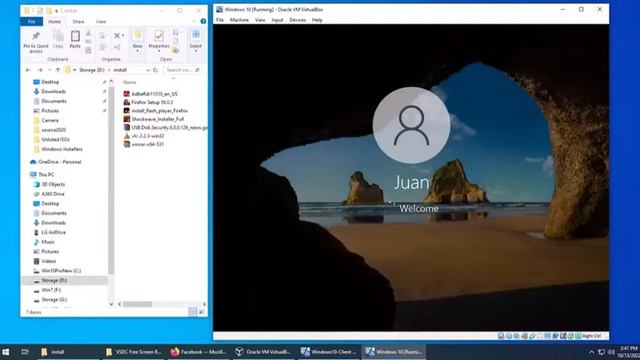Click the Windows 10 [Running] taskbar button
Image resolution: width=640 pixels, height=360 pixels.
click(394, 352)
